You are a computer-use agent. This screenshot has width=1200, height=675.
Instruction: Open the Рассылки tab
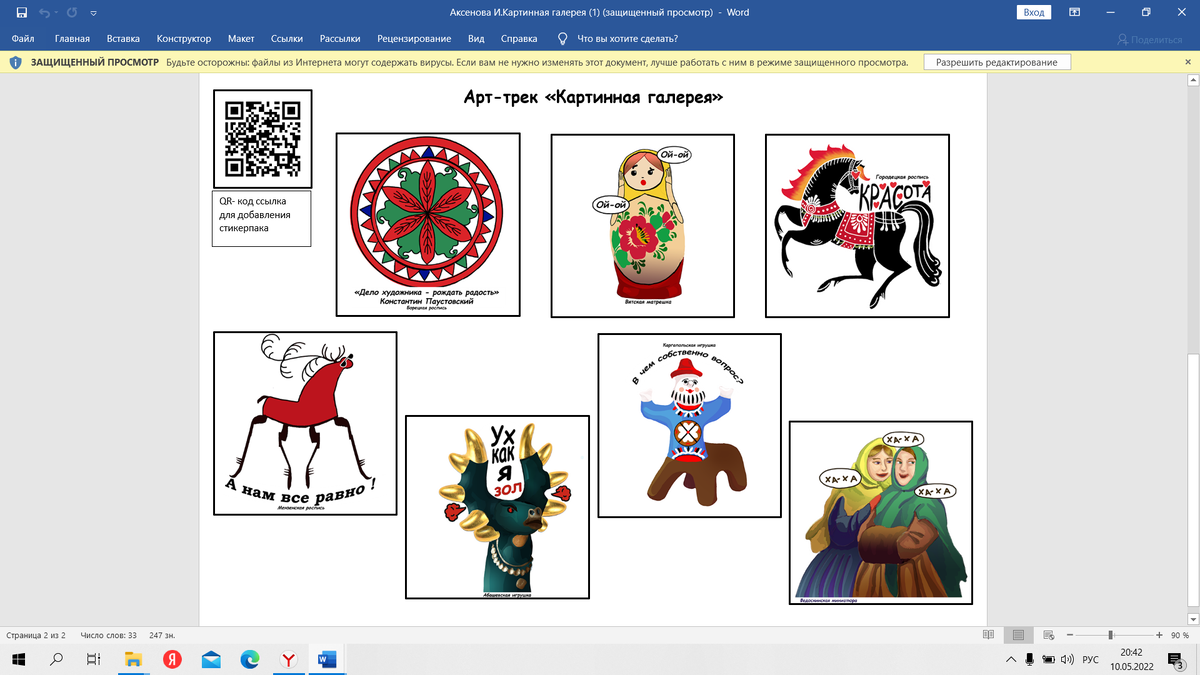(x=340, y=39)
